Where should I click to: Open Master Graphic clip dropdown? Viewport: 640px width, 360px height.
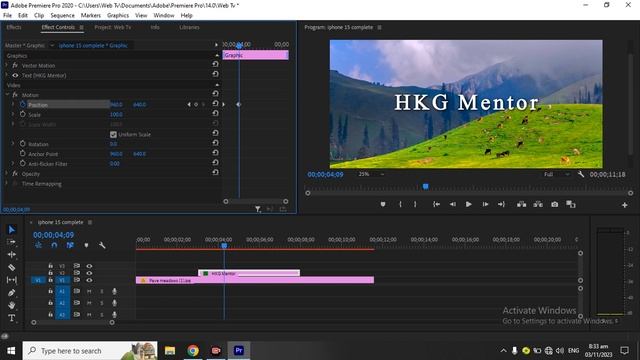pos(52,45)
